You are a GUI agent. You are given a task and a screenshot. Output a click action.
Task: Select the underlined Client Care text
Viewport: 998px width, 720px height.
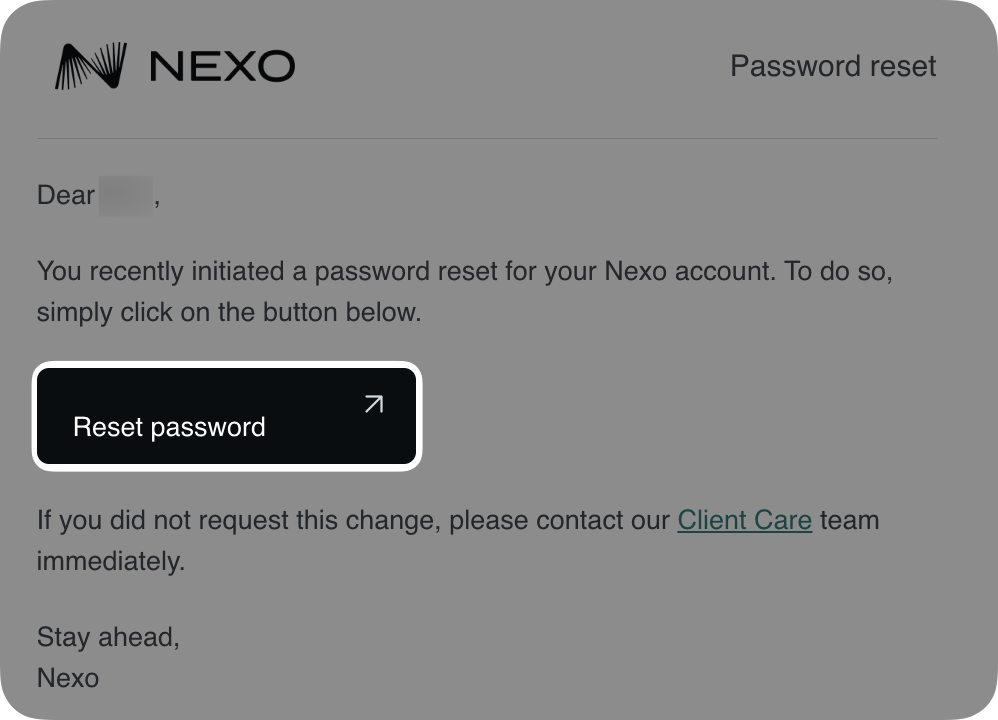(745, 520)
